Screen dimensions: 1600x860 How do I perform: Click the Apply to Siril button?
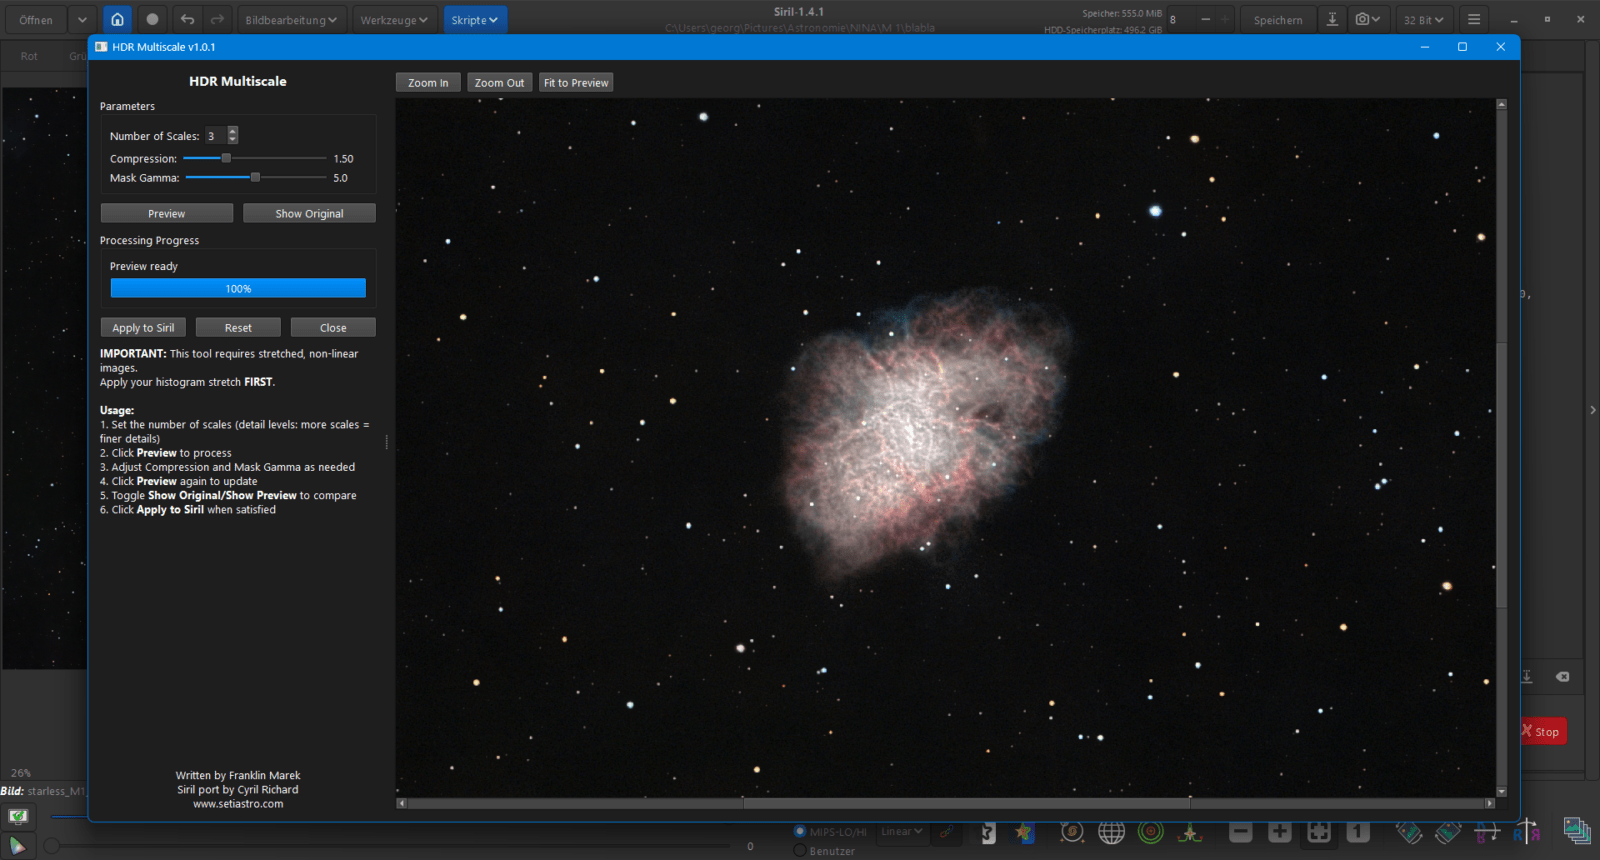pos(143,327)
